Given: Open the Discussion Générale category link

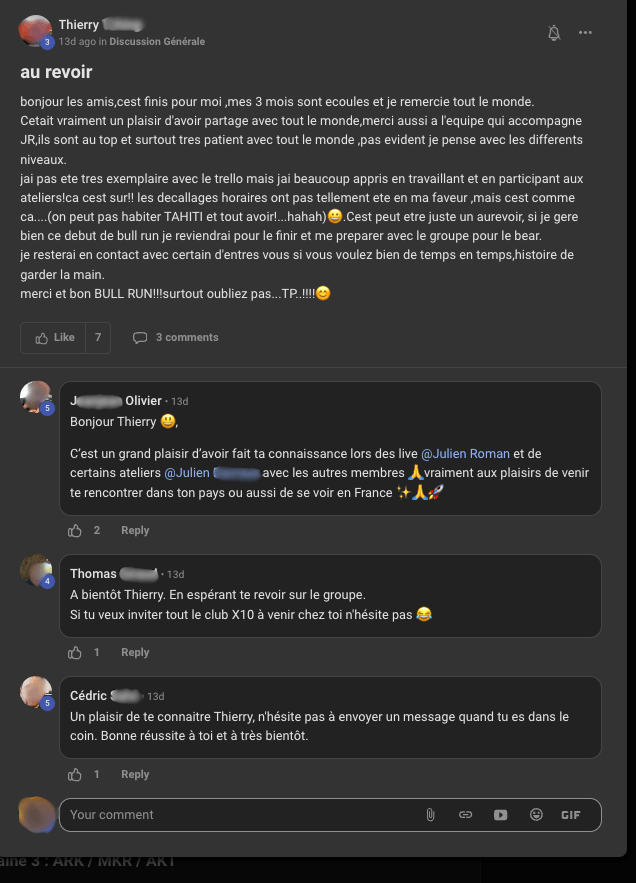Looking at the screenshot, I should tap(157, 42).
